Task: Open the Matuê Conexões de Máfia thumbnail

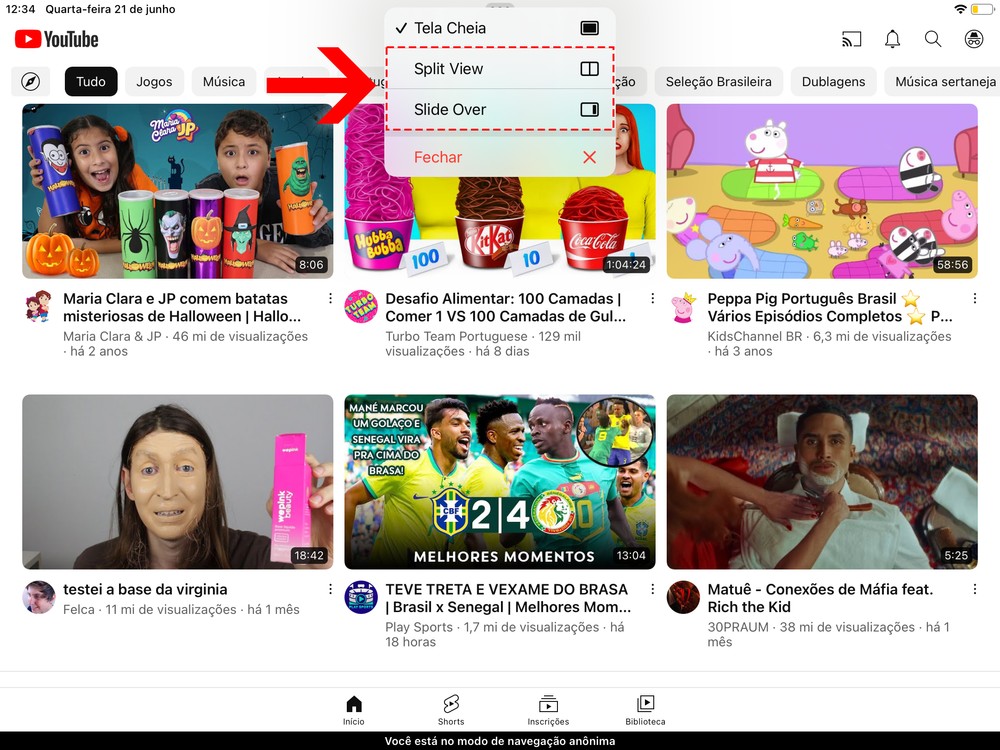Action: 822,482
